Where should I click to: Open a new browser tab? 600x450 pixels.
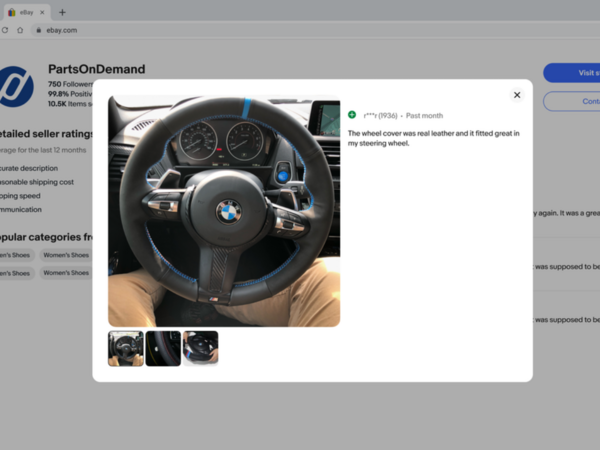62,13
